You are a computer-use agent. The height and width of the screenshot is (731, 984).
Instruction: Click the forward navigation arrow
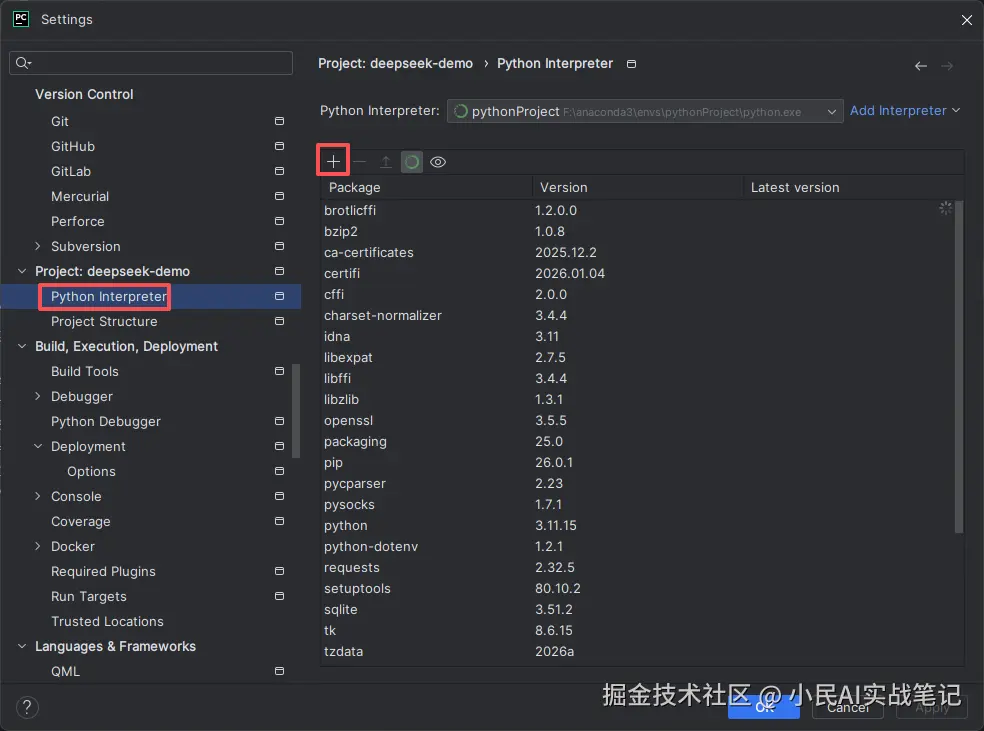[947, 66]
